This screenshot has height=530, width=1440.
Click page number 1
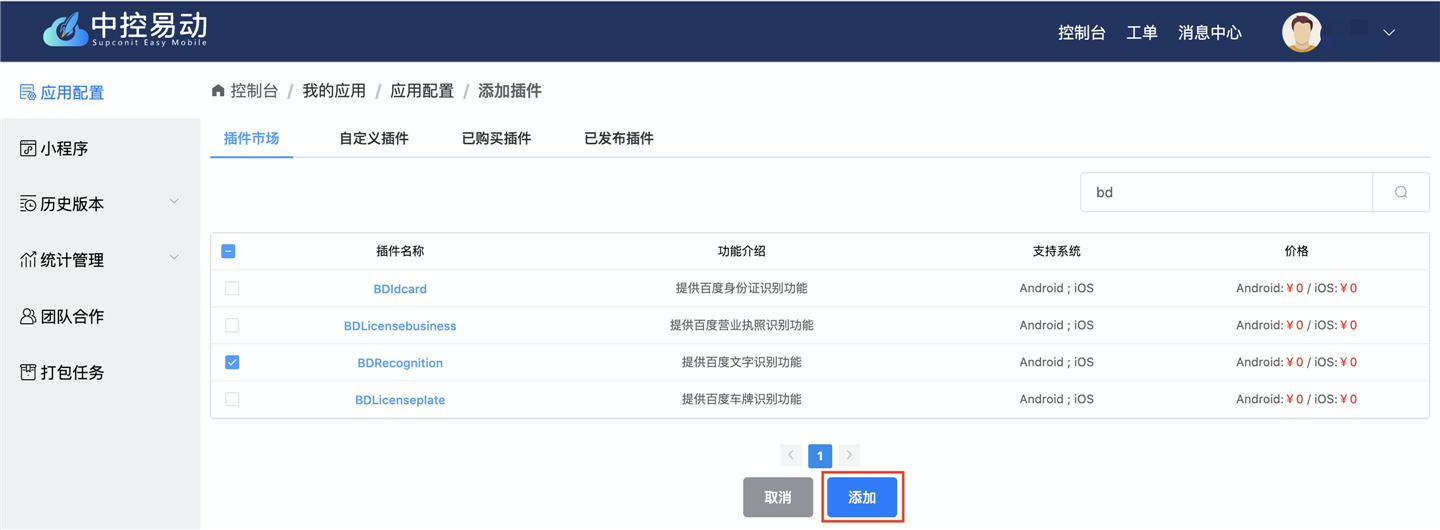[x=820, y=455]
